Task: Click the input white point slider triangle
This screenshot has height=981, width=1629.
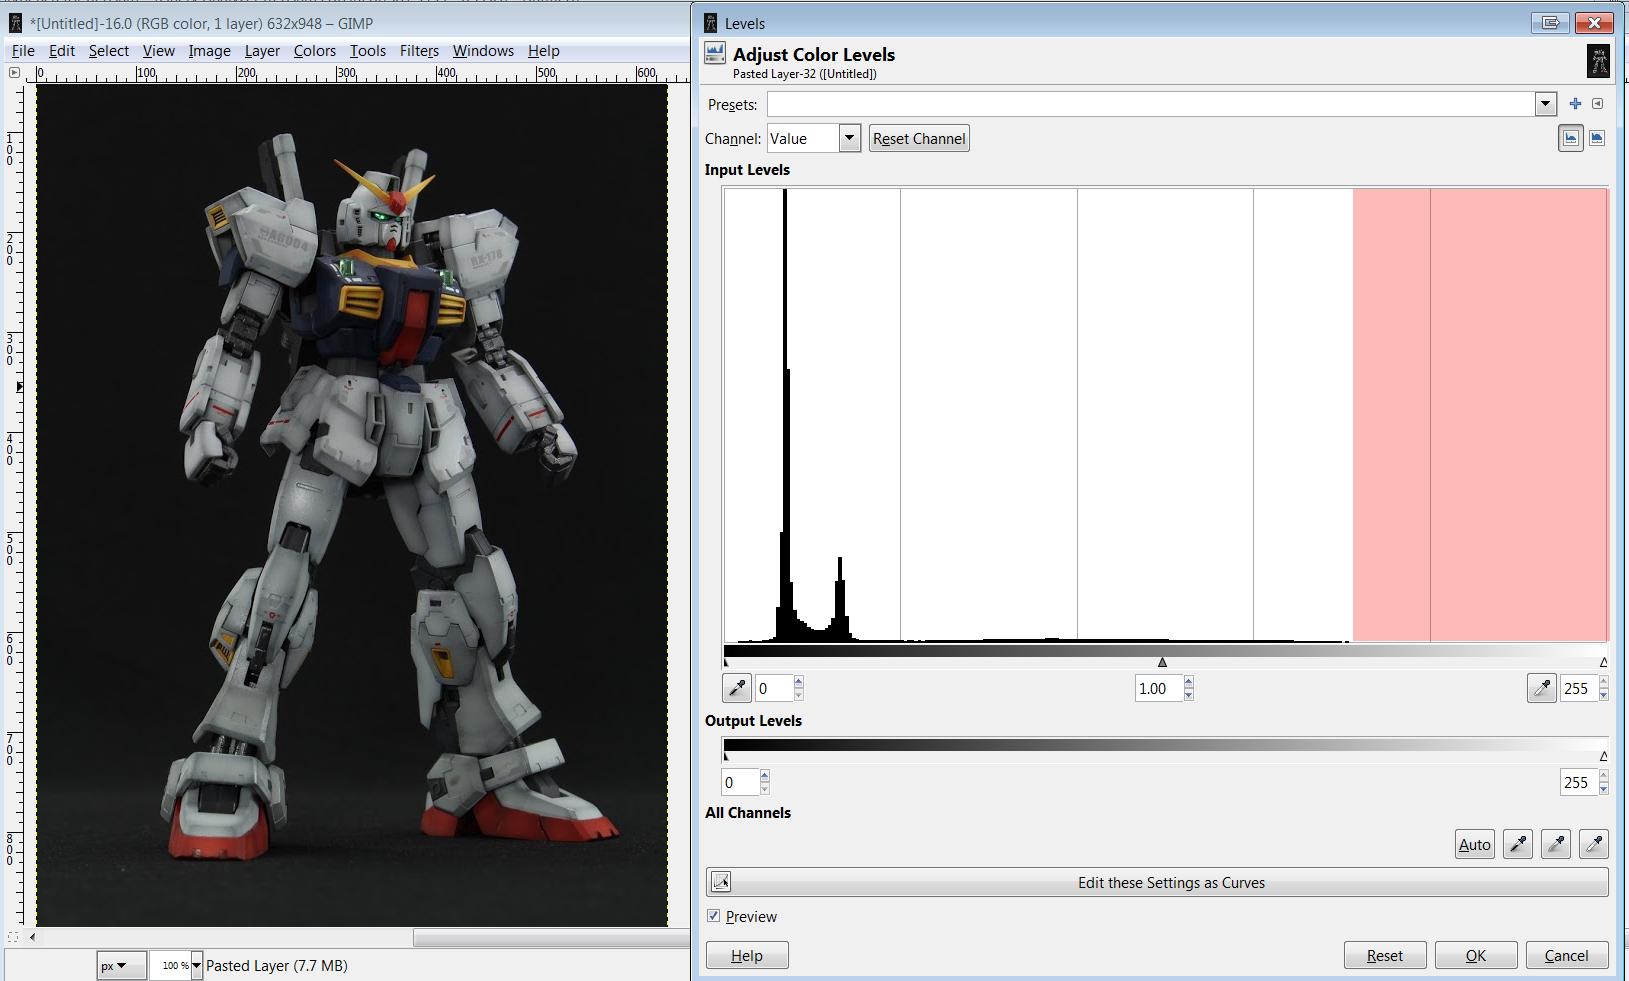Action: tap(1604, 662)
